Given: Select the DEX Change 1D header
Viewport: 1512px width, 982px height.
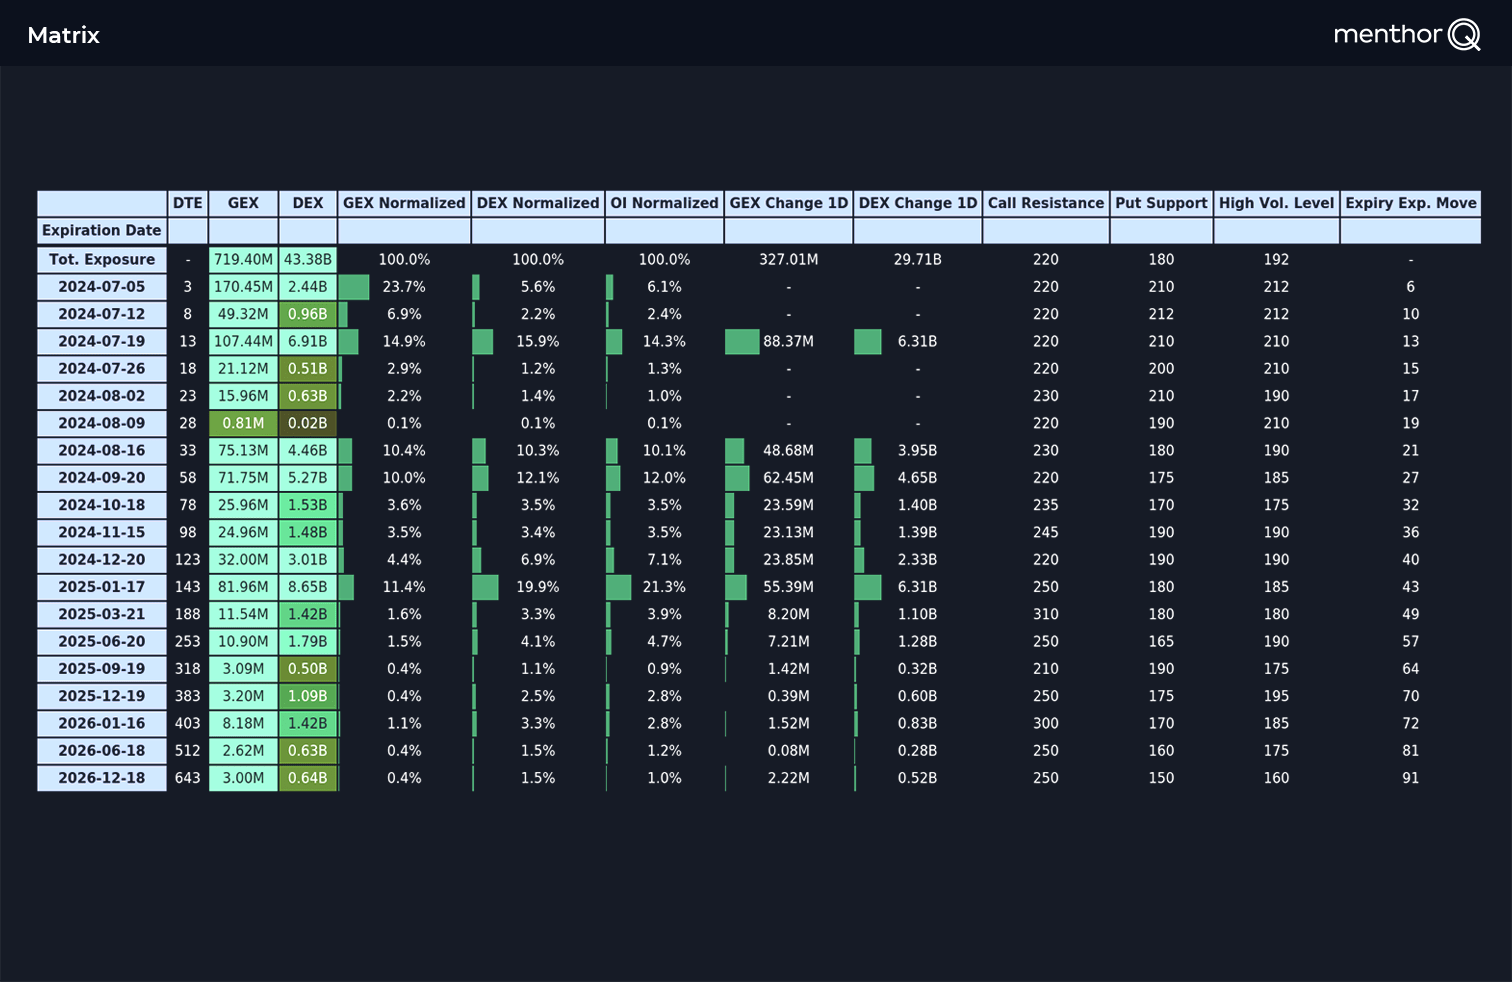Looking at the screenshot, I should pyautogui.click(x=917, y=203).
